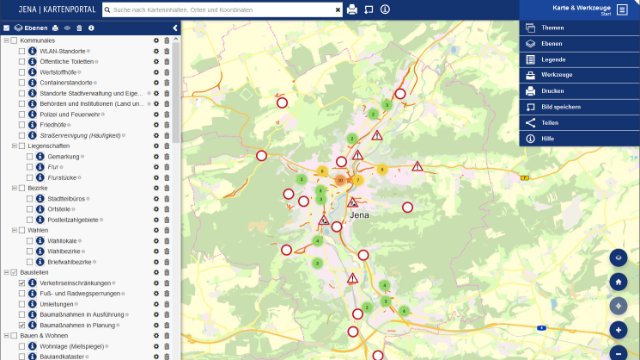This screenshot has height=360, width=640.
Task: Click the eye icon in the Ebenen header
Action: pyautogui.click(x=67, y=28)
